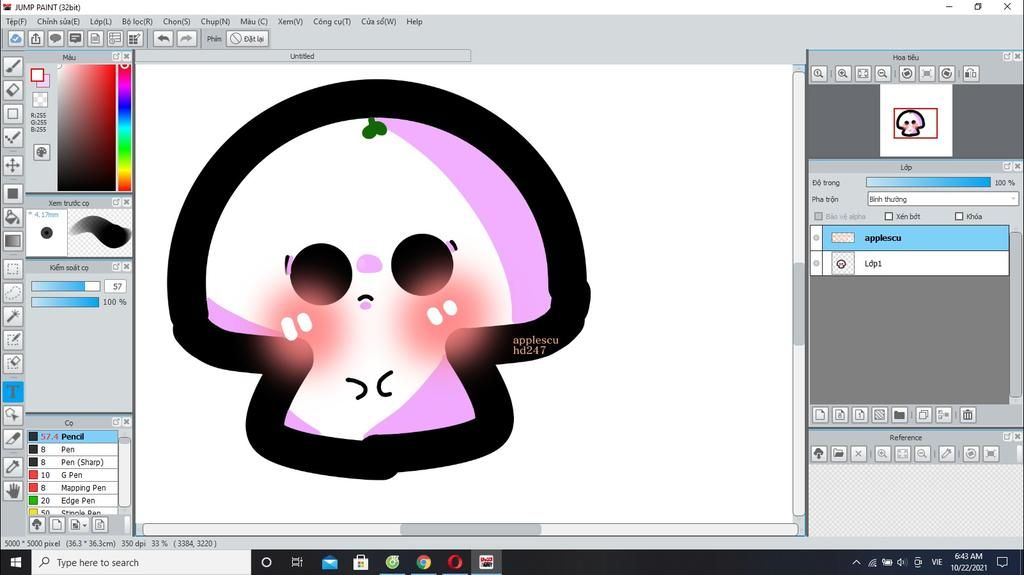The height and width of the screenshot is (575, 1024).
Task: Select the Shape fill rectangle tool
Action: [x=12, y=193]
